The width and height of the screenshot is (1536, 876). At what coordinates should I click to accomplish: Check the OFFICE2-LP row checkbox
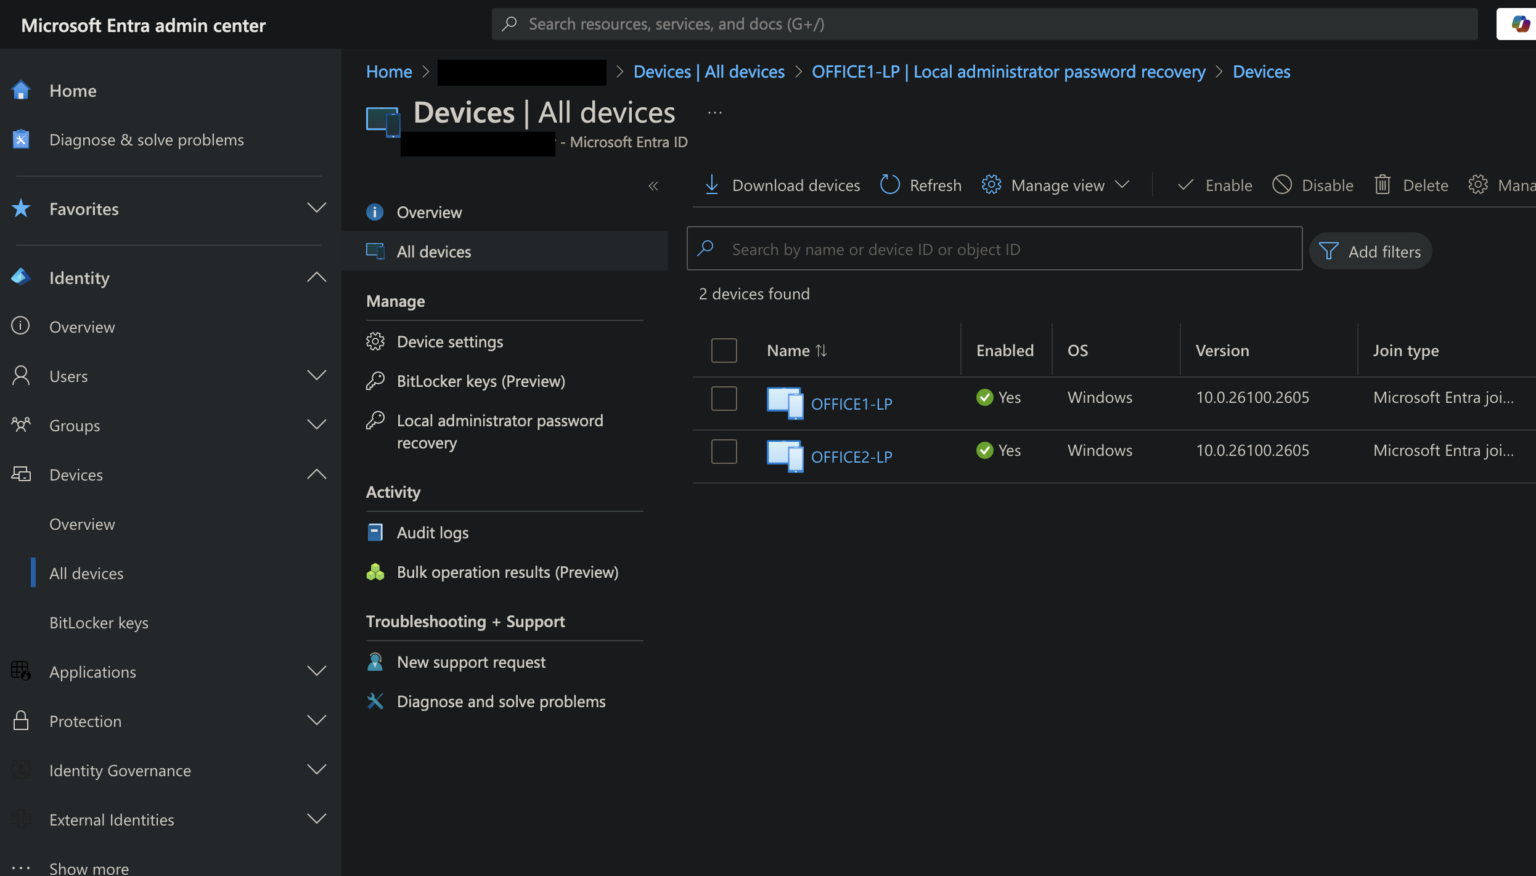point(724,451)
